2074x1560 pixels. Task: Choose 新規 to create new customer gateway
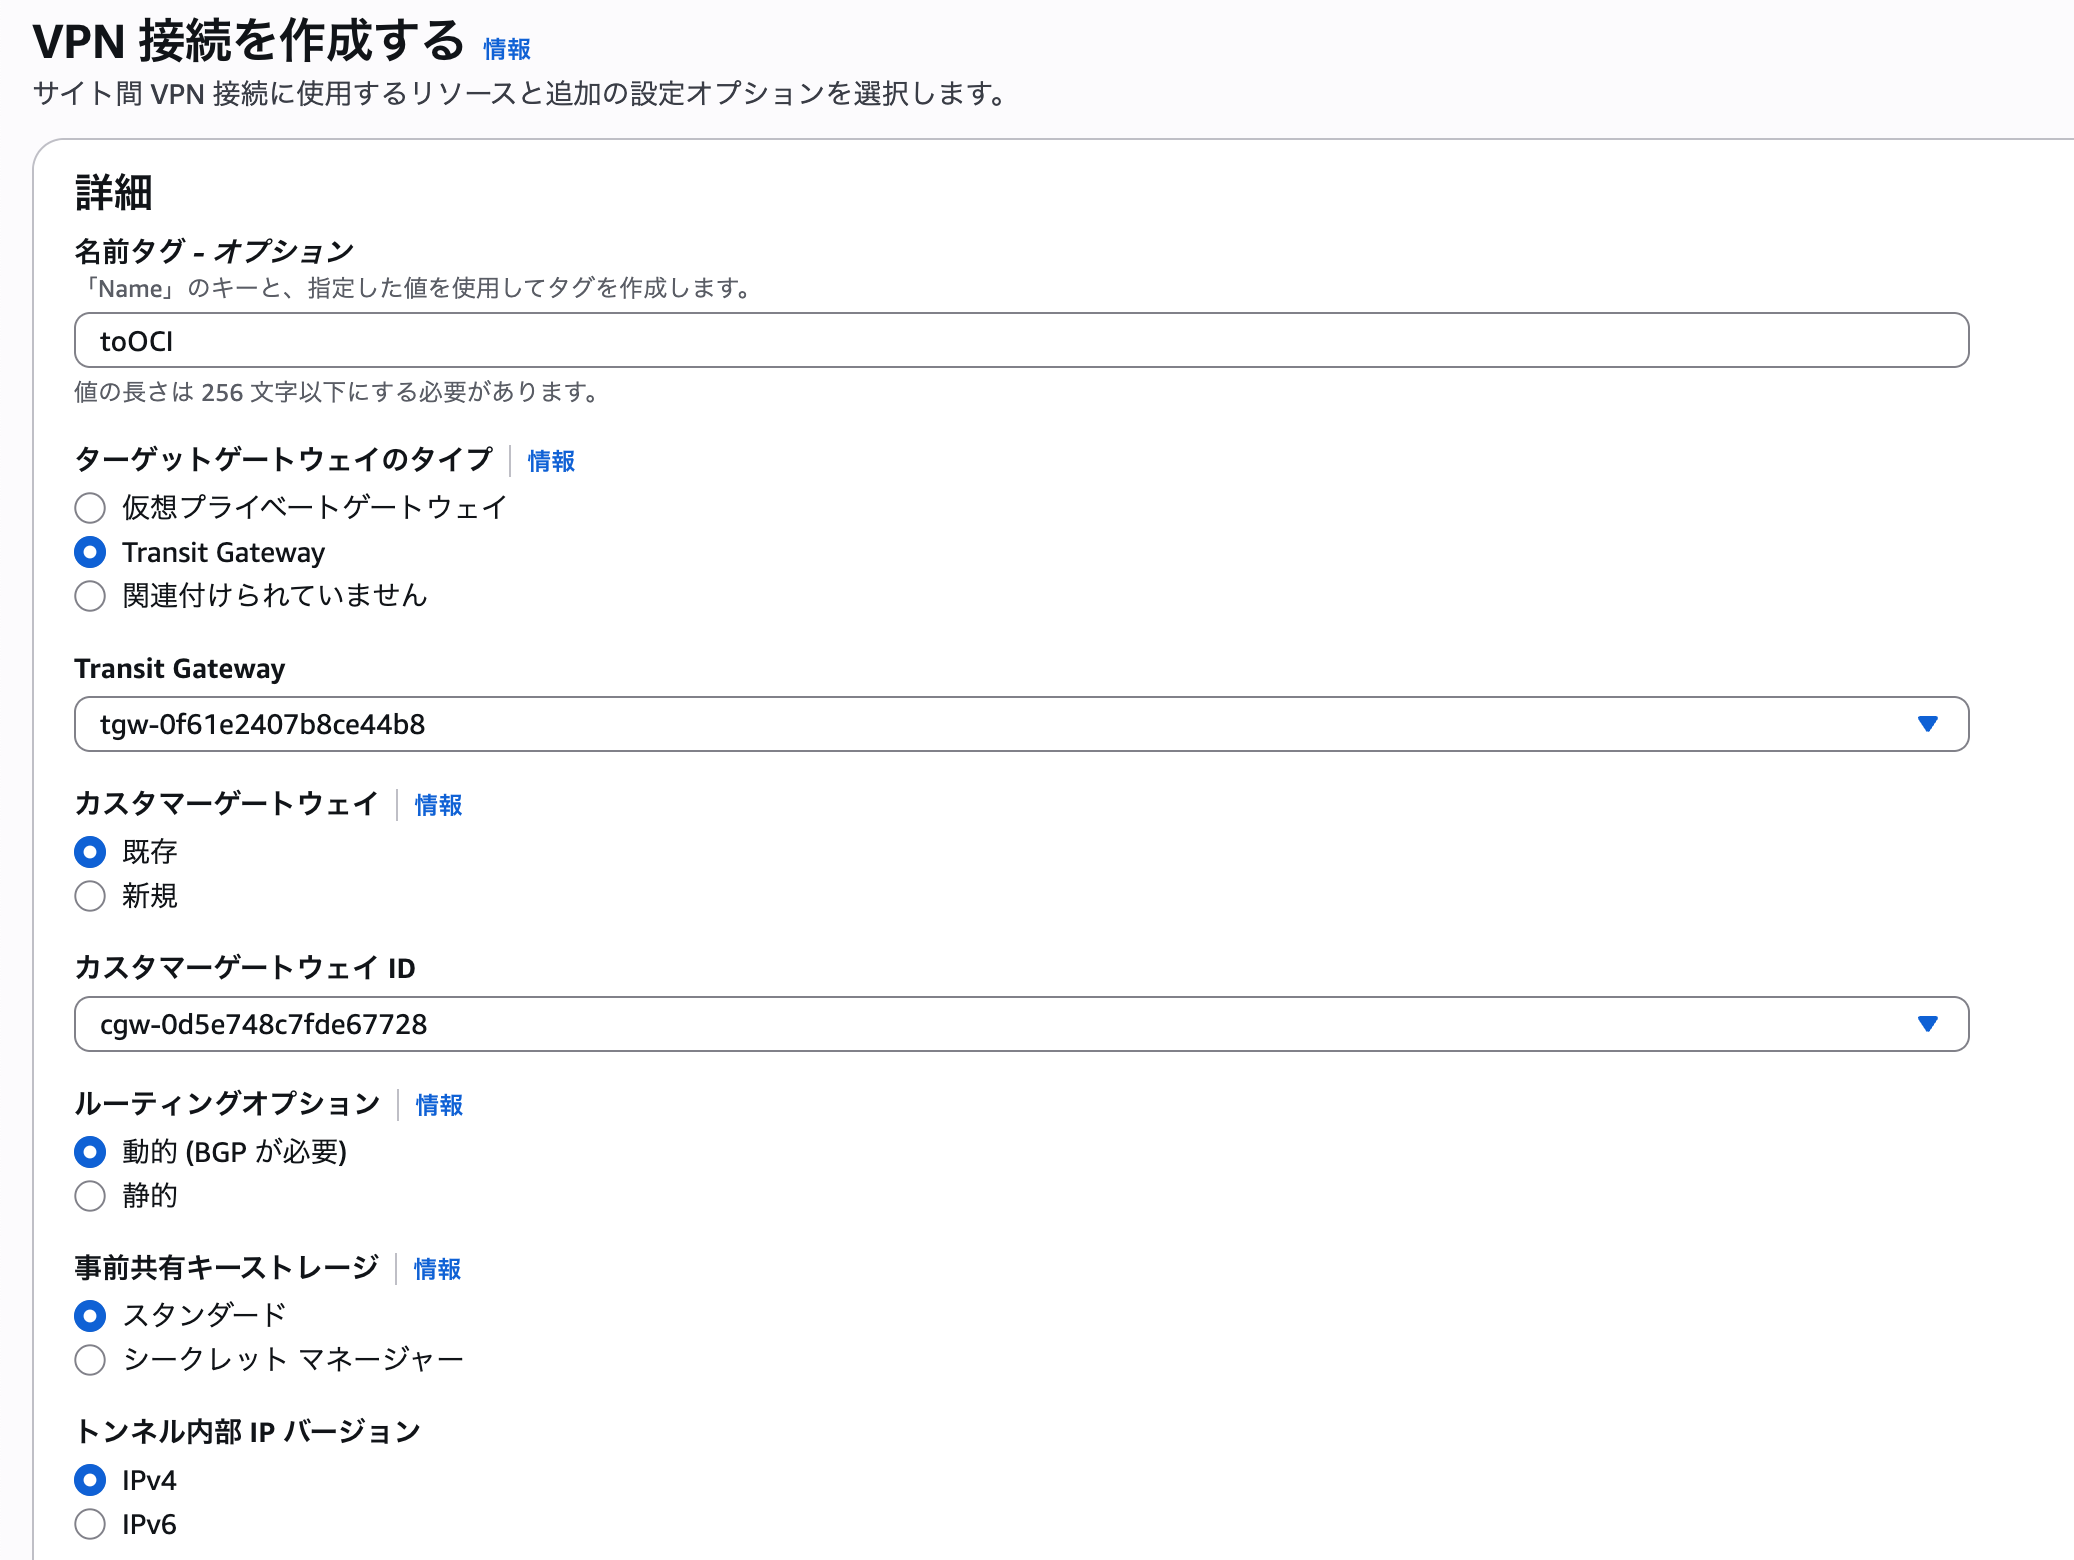click(x=90, y=896)
